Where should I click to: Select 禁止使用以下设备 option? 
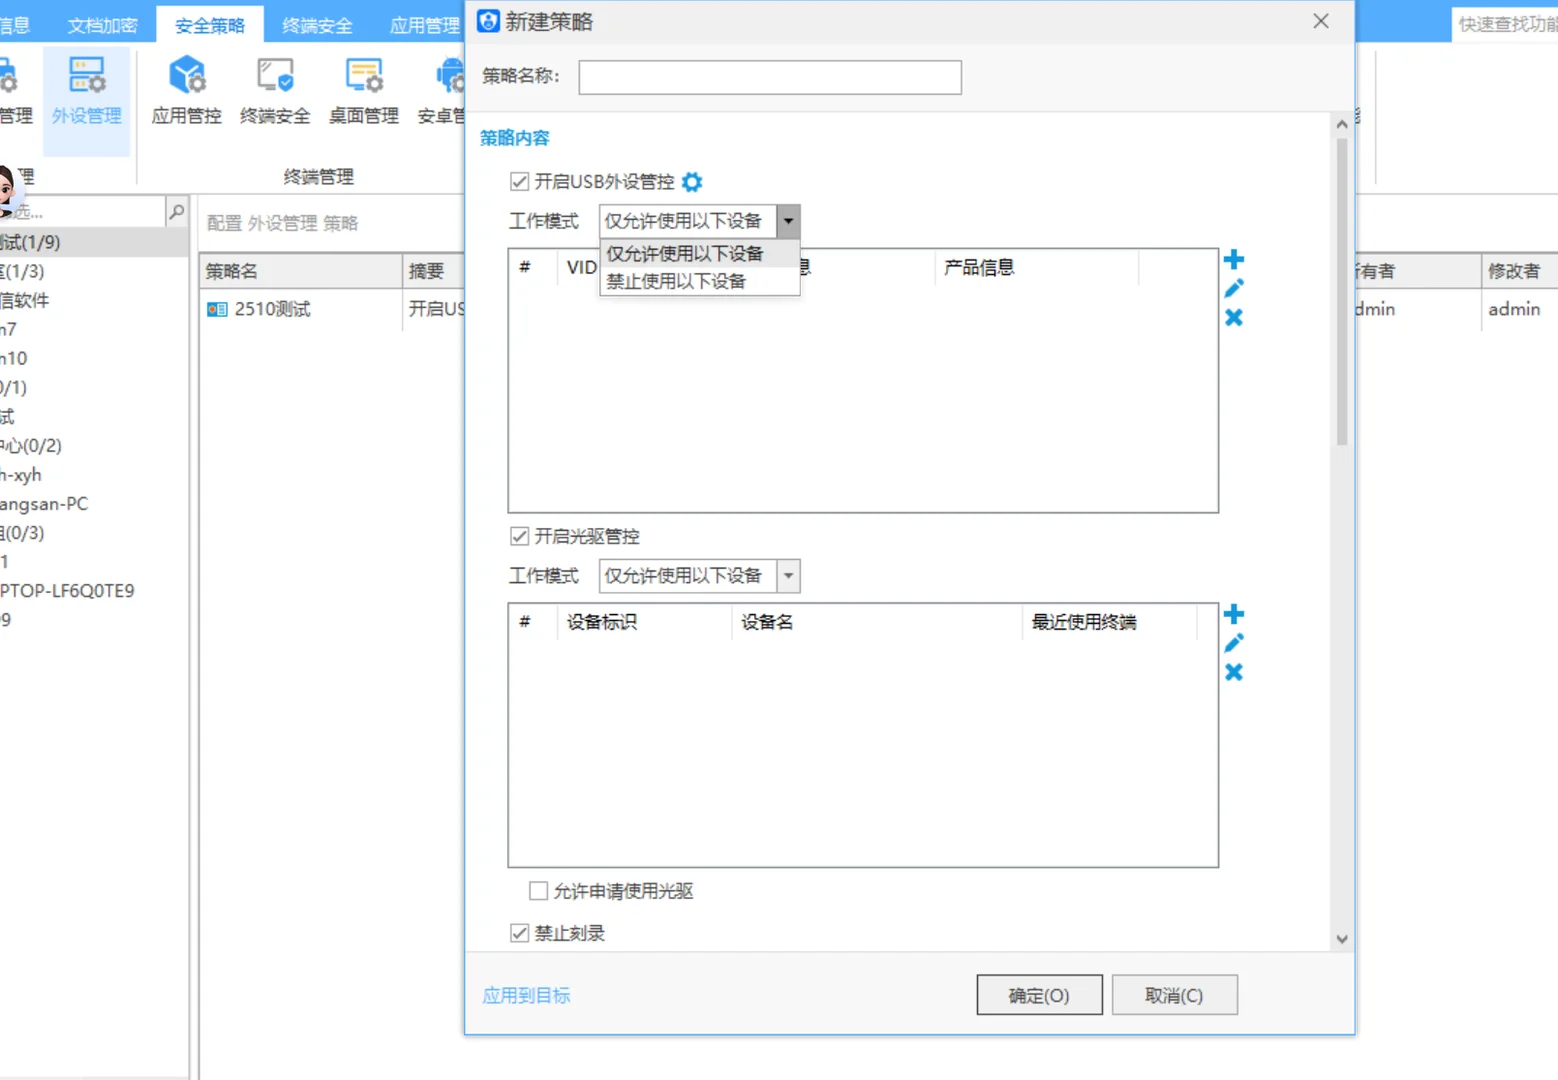click(699, 281)
